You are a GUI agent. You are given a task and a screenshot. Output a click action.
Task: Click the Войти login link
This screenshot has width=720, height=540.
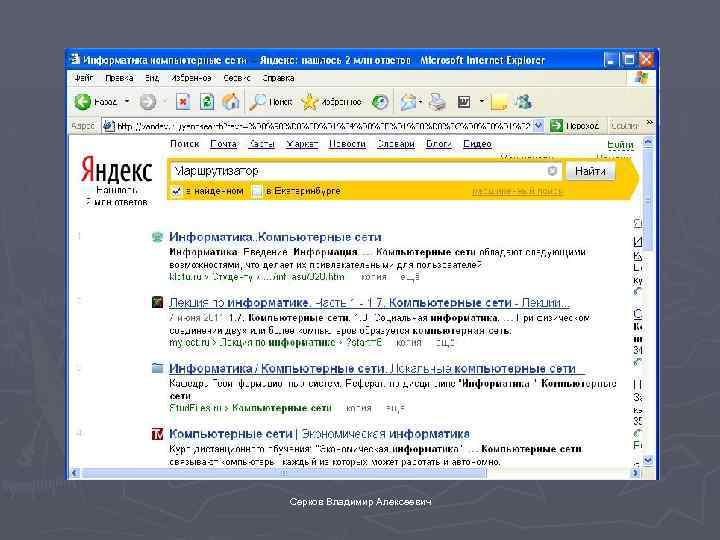620,145
